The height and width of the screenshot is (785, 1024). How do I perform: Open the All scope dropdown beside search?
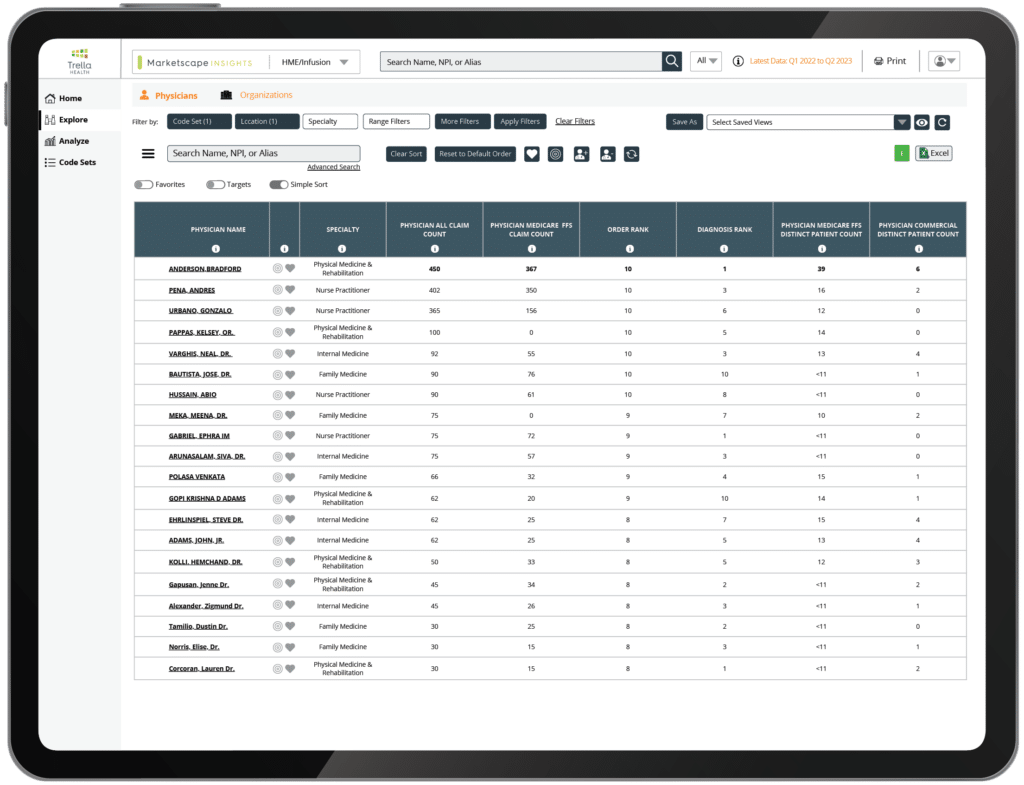point(706,61)
